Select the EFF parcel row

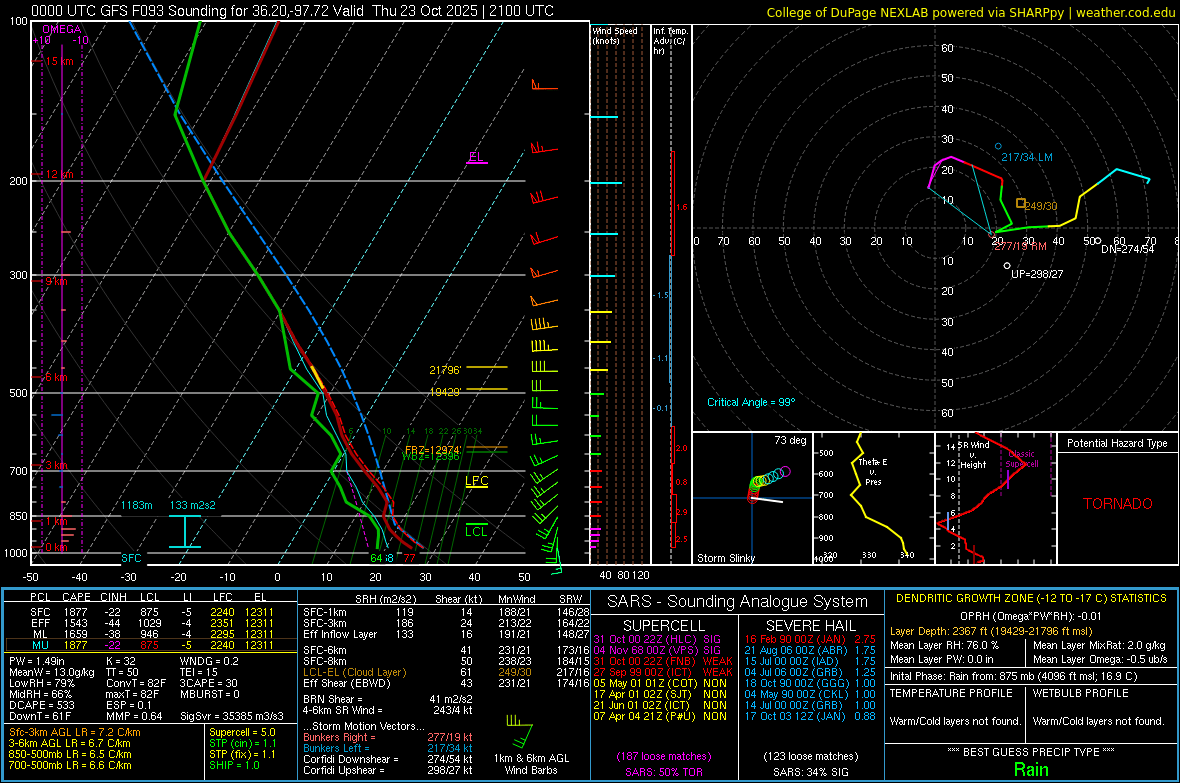click(151, 623)
